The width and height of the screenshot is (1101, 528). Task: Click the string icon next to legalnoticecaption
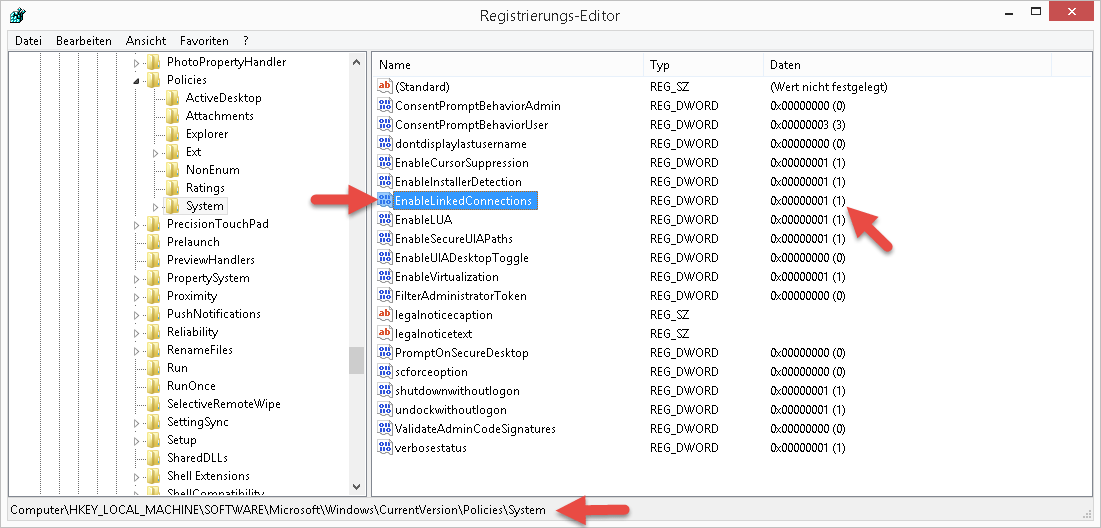385,315
